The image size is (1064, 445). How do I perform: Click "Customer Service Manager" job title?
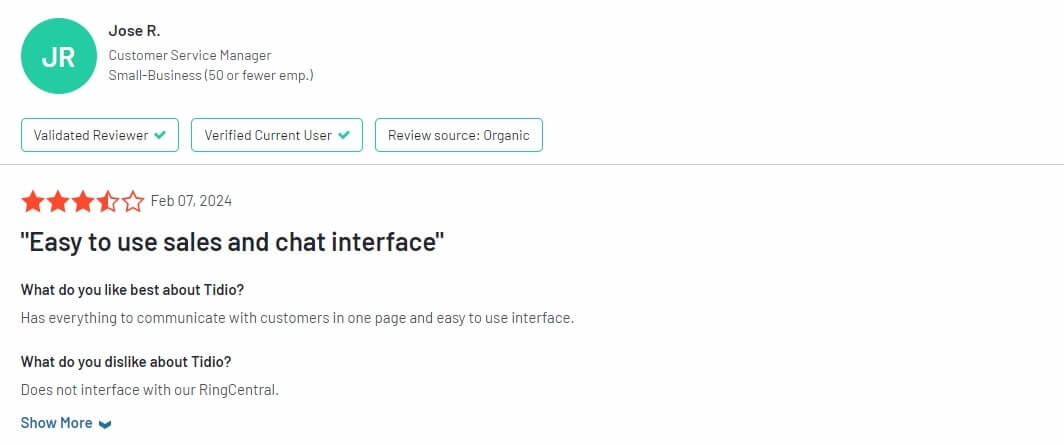click(190, 56)
